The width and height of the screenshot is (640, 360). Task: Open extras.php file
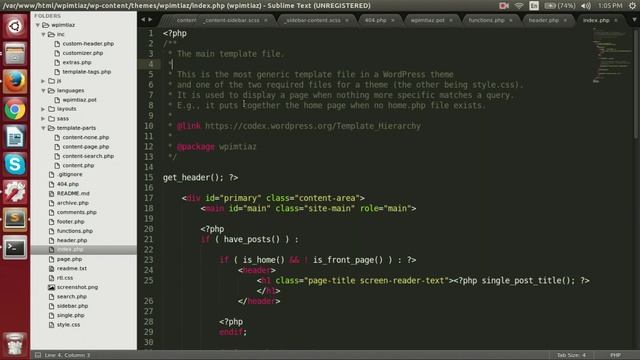[77, 62]
